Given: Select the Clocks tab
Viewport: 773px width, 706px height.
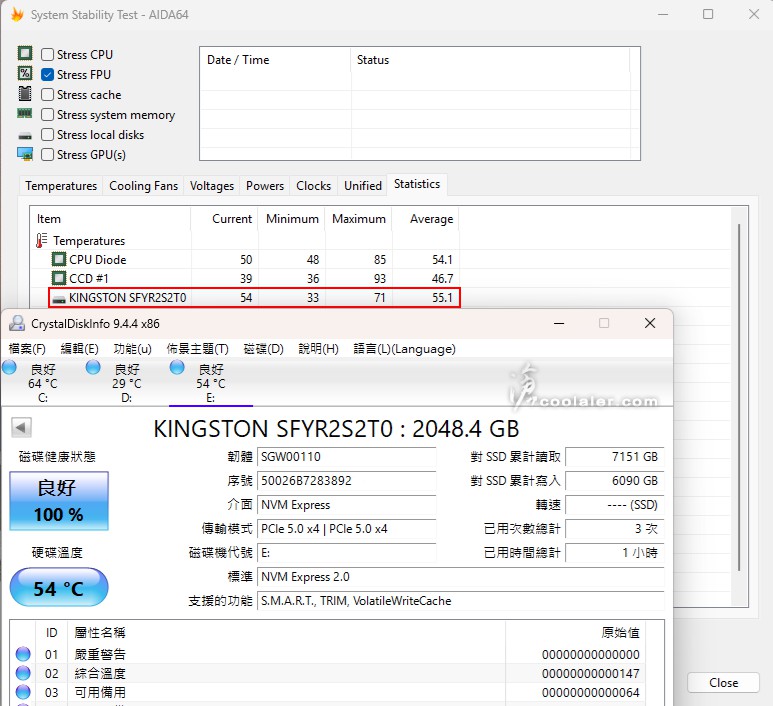Looking at the screenshot, I should pyautogui.click(x=314, y=186).
